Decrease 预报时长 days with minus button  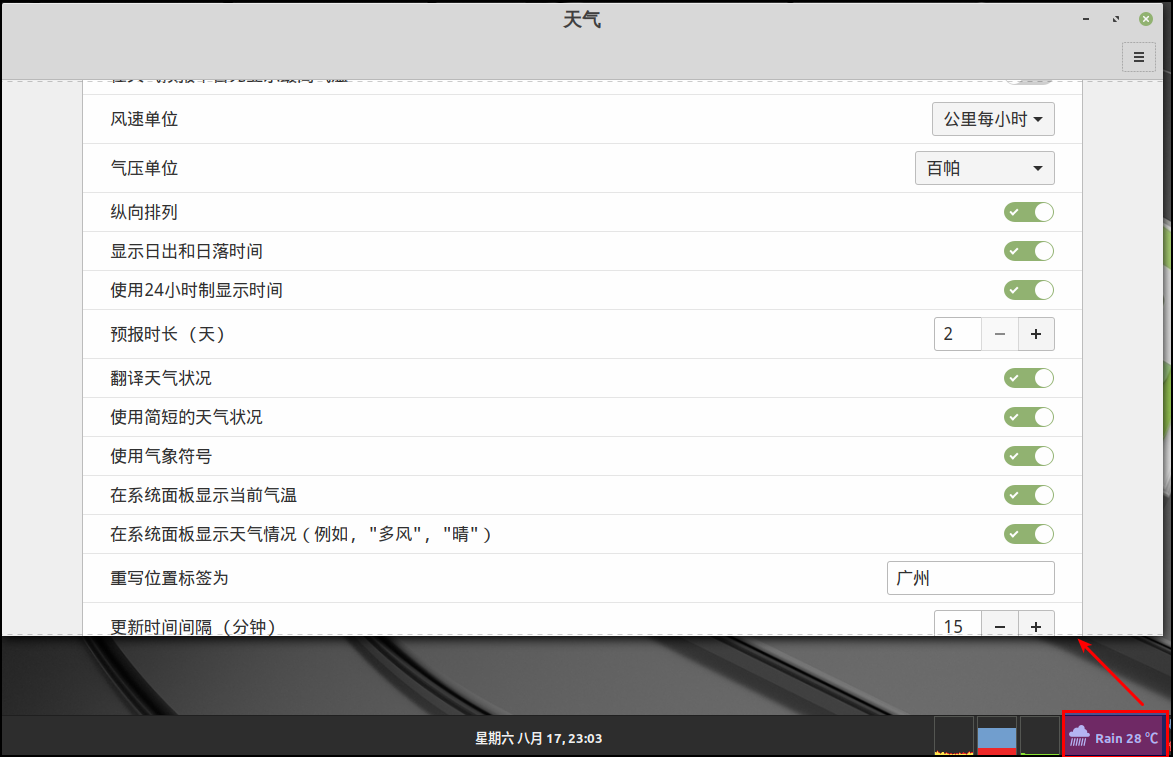click(1000, 334)
